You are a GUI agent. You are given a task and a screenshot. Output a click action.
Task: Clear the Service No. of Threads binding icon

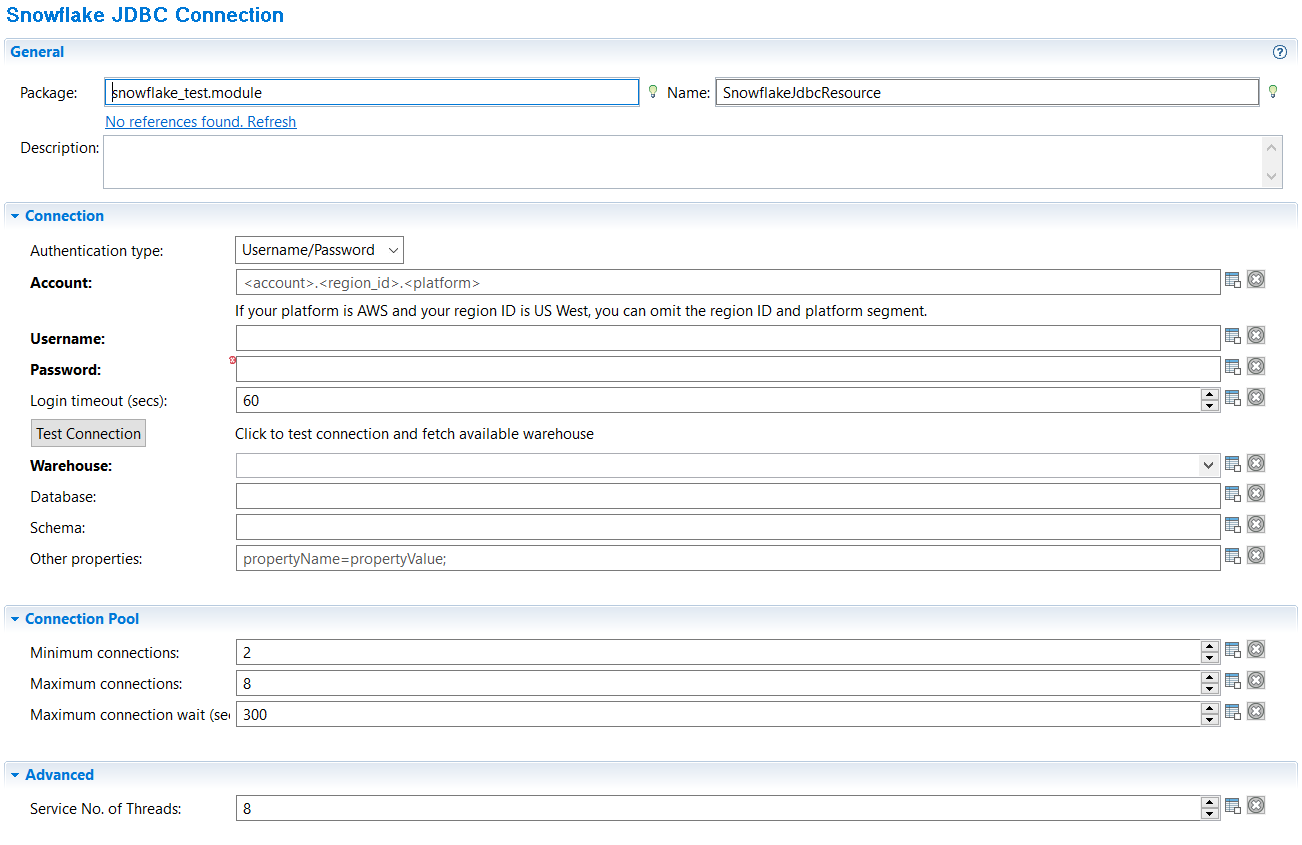click(x=1256, y=805)
